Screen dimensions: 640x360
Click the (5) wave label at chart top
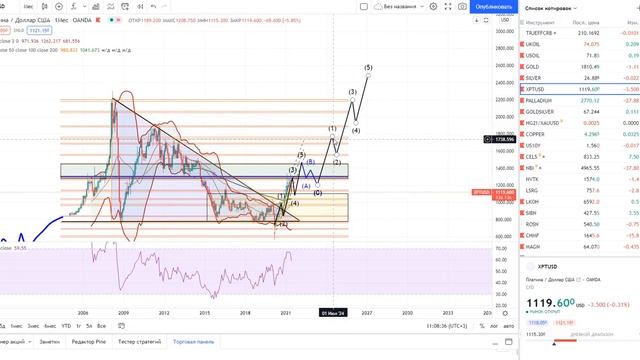[368, 68]
